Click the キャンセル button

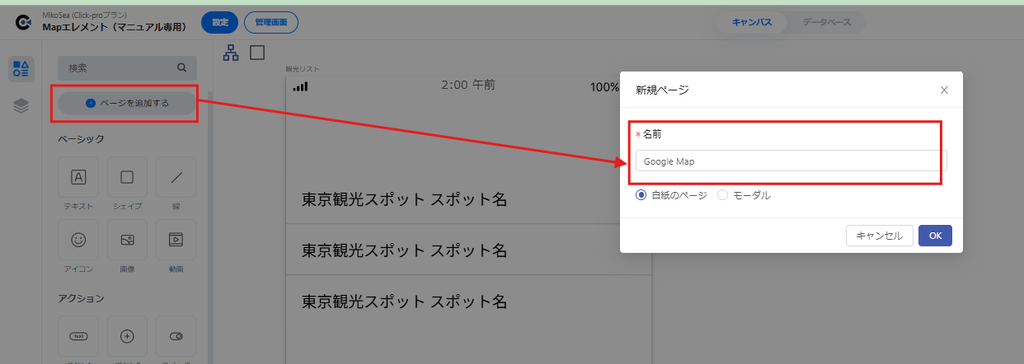(879, 236)
